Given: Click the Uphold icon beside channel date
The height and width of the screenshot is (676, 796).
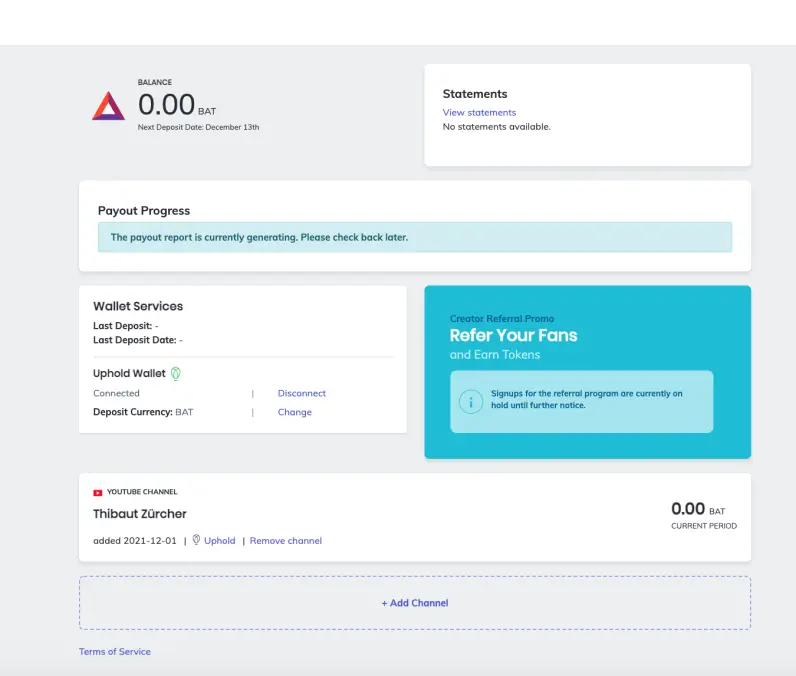Looking at the screenshot, I should (x=196, y=540).
